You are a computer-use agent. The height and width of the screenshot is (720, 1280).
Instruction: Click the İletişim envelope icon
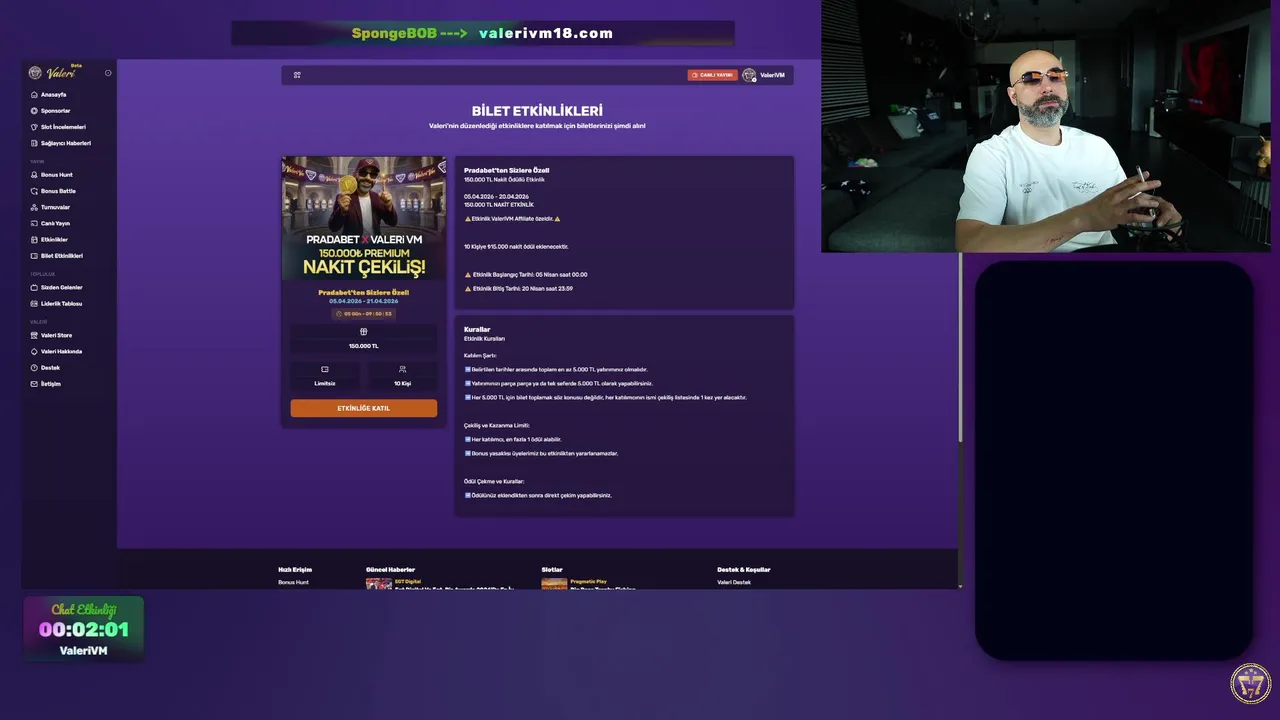click(x=34, y=384)
